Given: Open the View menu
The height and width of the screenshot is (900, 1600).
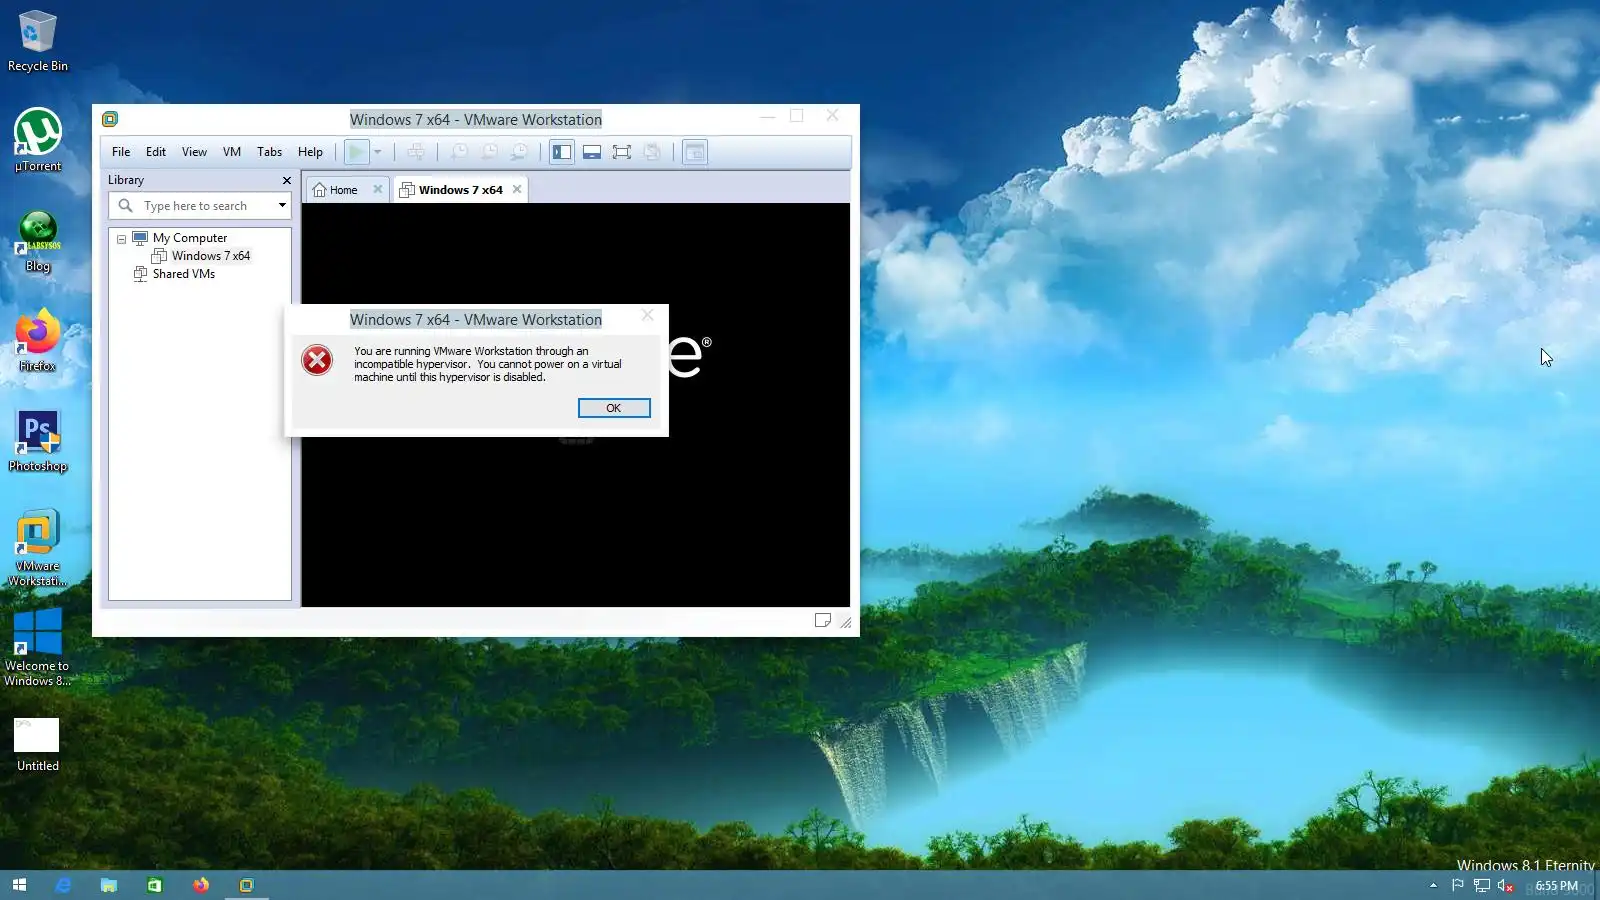Looking at the screenshot, I should tap(194, 152).
